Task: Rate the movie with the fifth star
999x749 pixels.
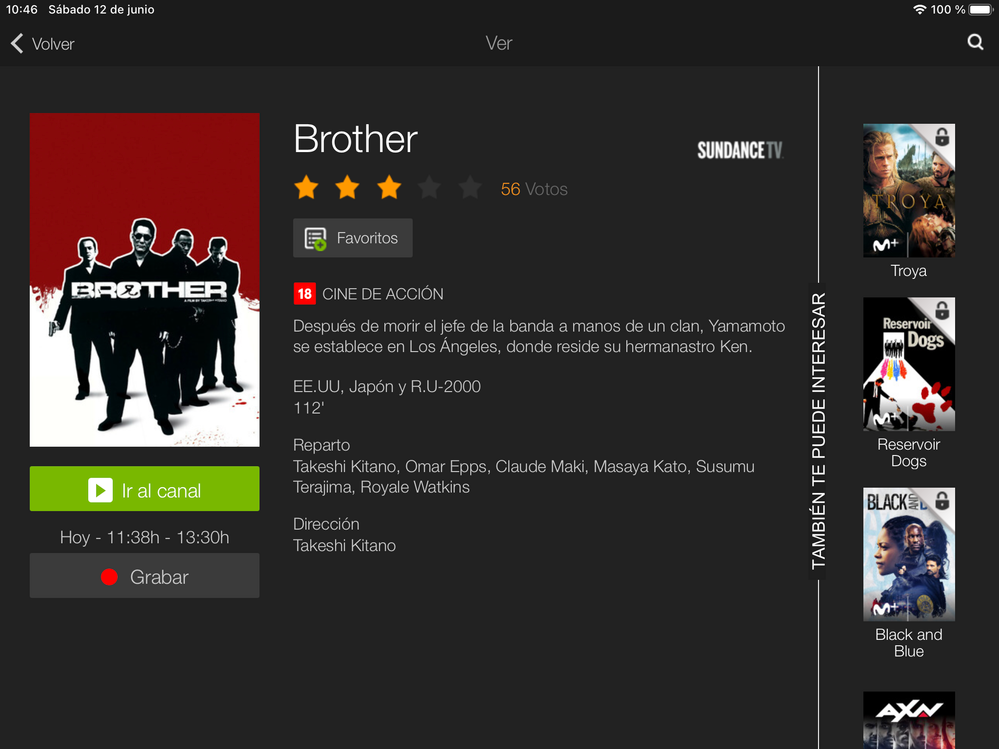Action: pyautogui.click(x=470, y=188)
